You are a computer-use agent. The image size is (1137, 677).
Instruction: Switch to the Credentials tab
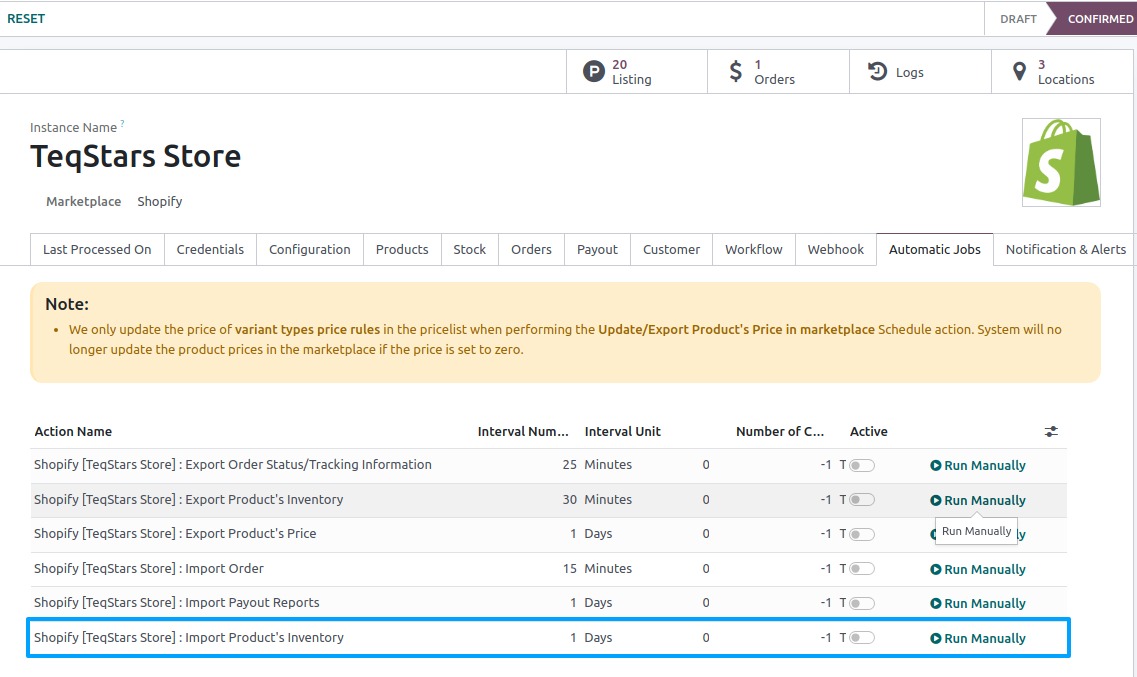210,249
